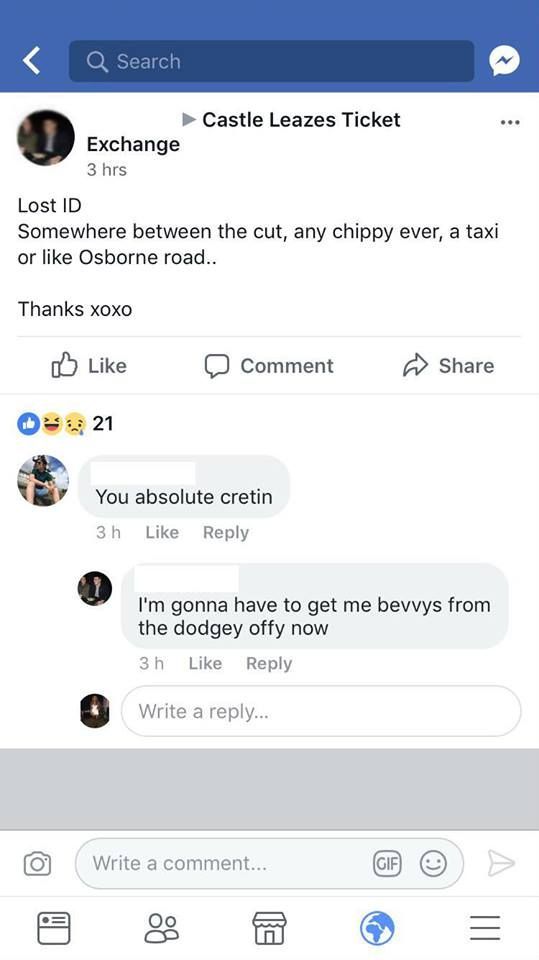Open the emoji picker smiley icon
The width and height of the screenshot is (539, 960).
(x=432, y=864)
